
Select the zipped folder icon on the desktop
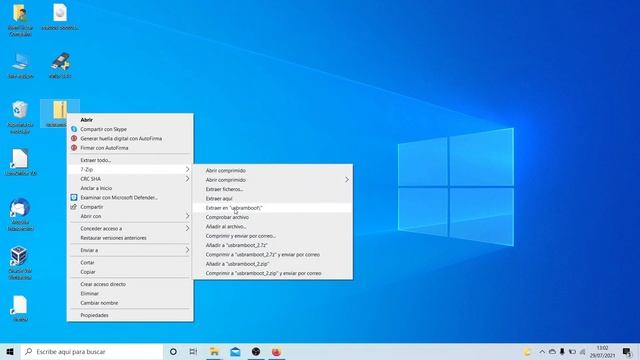(x=60, y=110)
